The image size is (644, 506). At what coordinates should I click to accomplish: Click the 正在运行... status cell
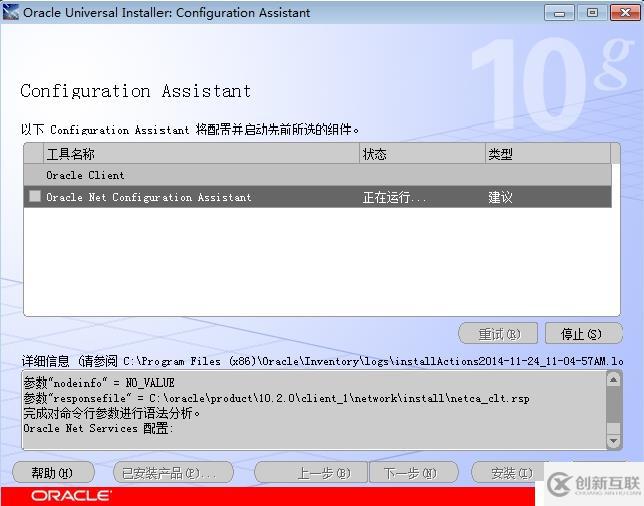[x=394, y=198]
